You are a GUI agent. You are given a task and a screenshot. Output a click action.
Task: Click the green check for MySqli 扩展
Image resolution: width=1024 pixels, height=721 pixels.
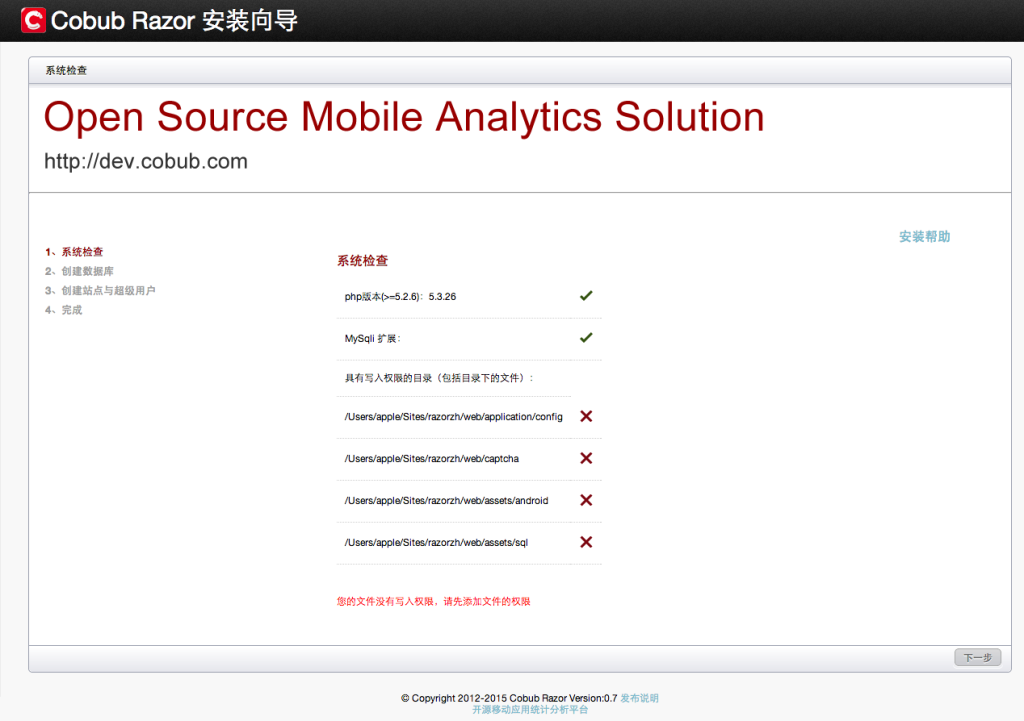point(586,338)
